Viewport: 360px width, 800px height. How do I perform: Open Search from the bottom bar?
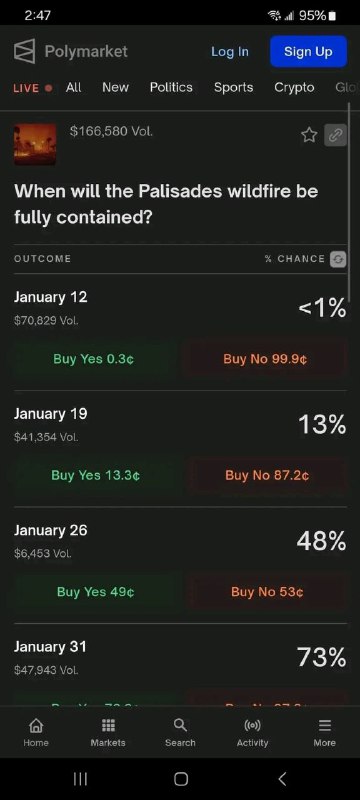pos(180,733)
